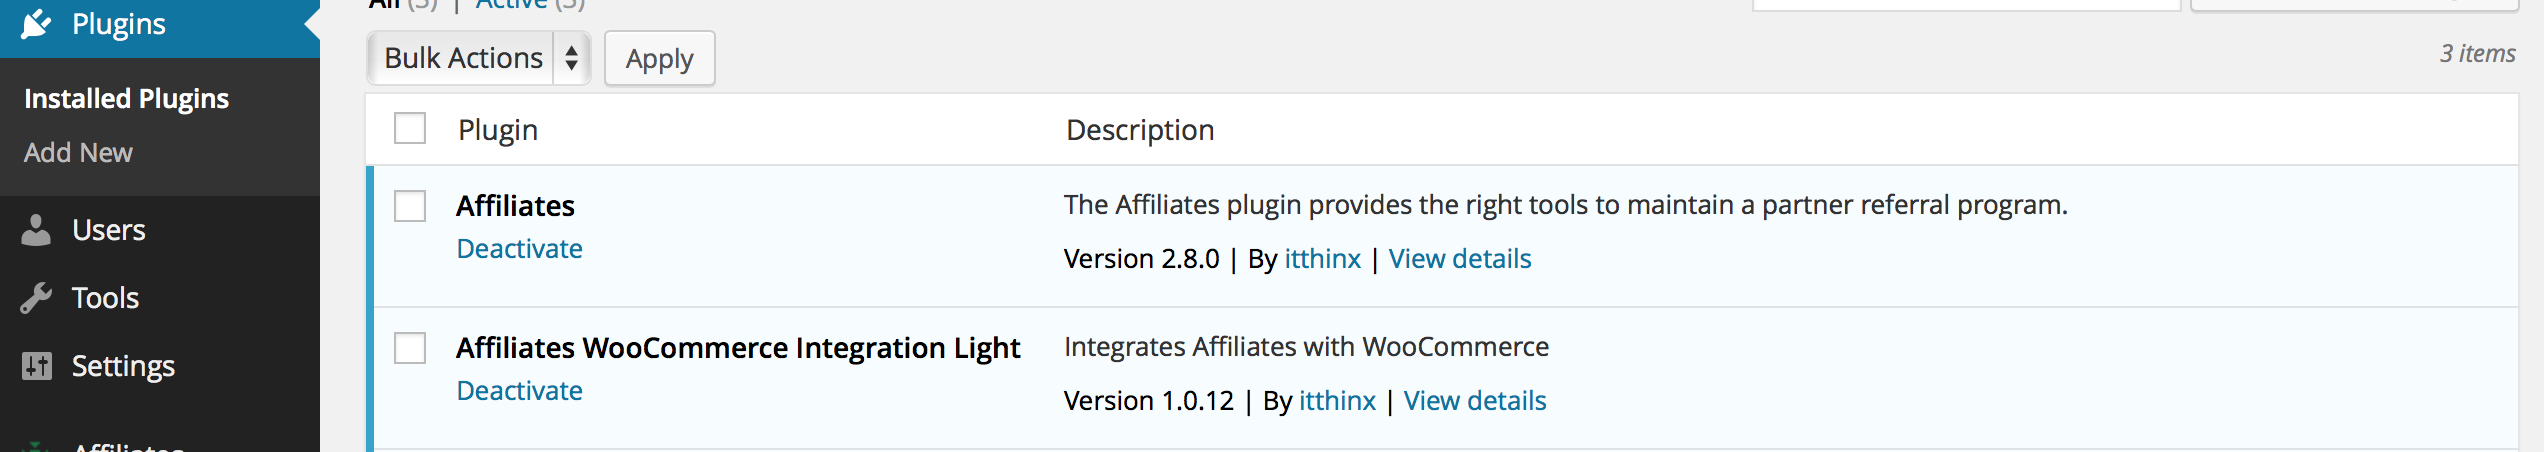
Task: Open Add New plugin submenu item
Action: (78, 152)
